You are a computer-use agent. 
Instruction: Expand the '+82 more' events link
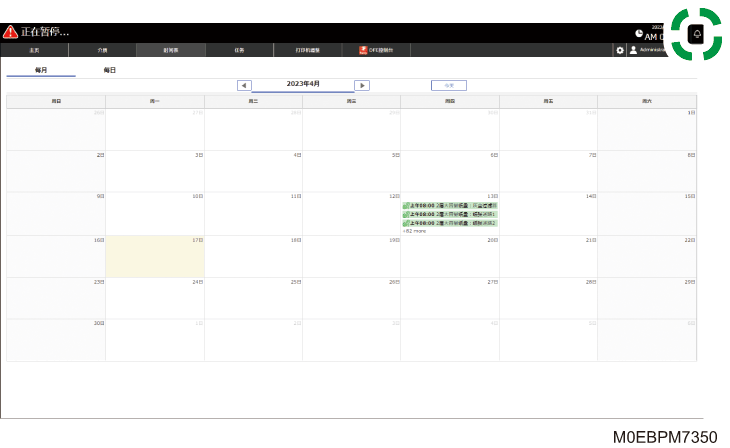coord(414,231)
